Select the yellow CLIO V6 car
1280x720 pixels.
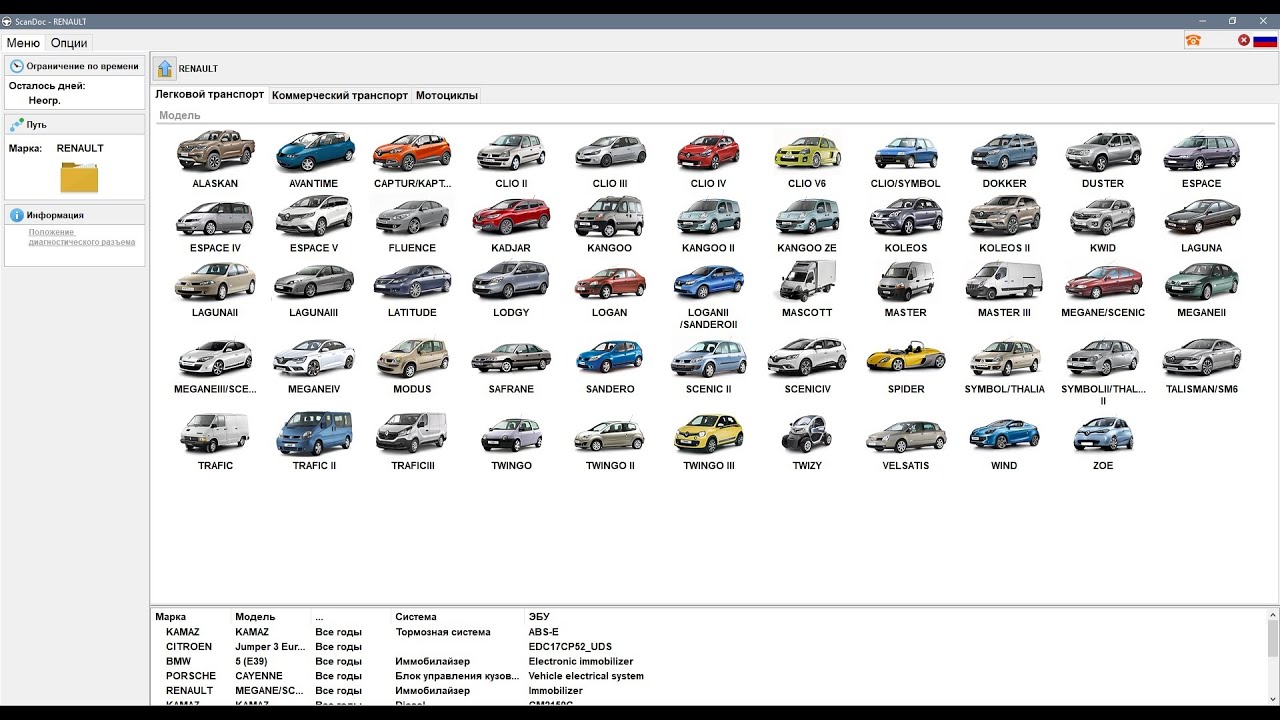coord(807,151)
